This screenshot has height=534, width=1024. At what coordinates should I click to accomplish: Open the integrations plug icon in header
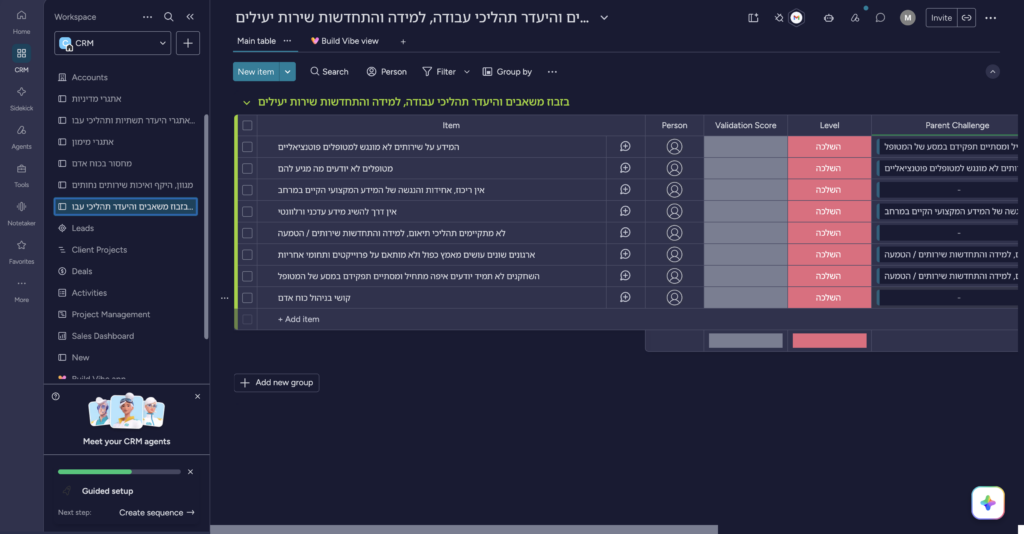[x=779, y=18]
